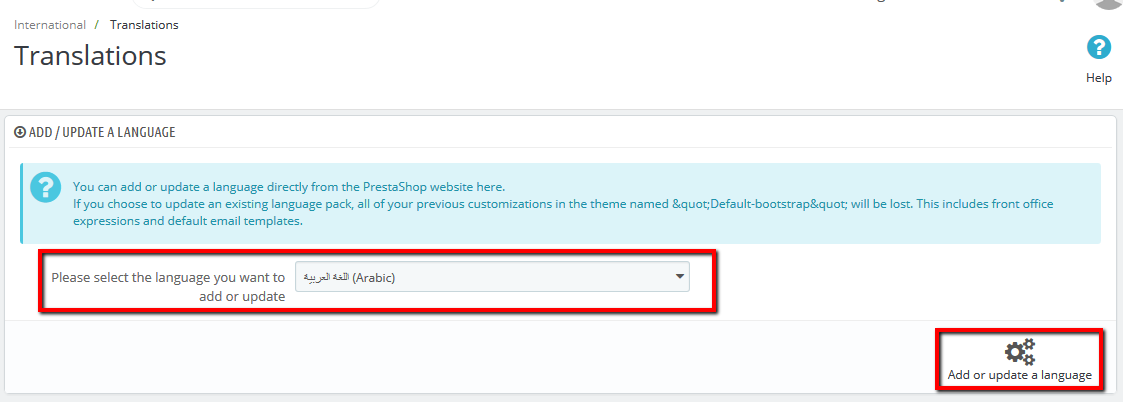Click the download arrow icon in panel header
The image size is (1123, 402).
pyautogui.click(x=20, y=132)
